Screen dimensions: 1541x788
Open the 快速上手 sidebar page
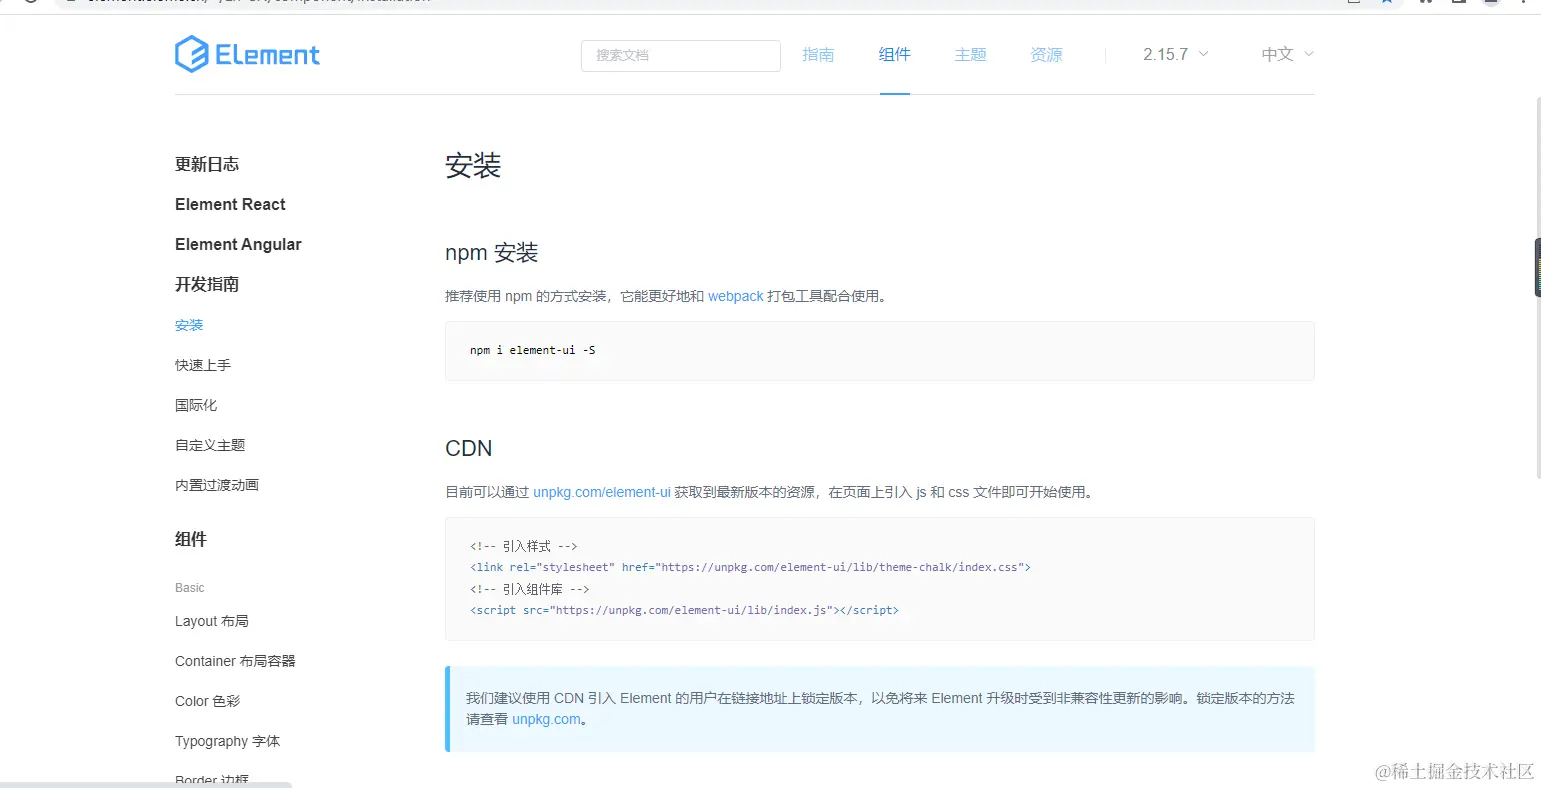(x=203, y=365)
